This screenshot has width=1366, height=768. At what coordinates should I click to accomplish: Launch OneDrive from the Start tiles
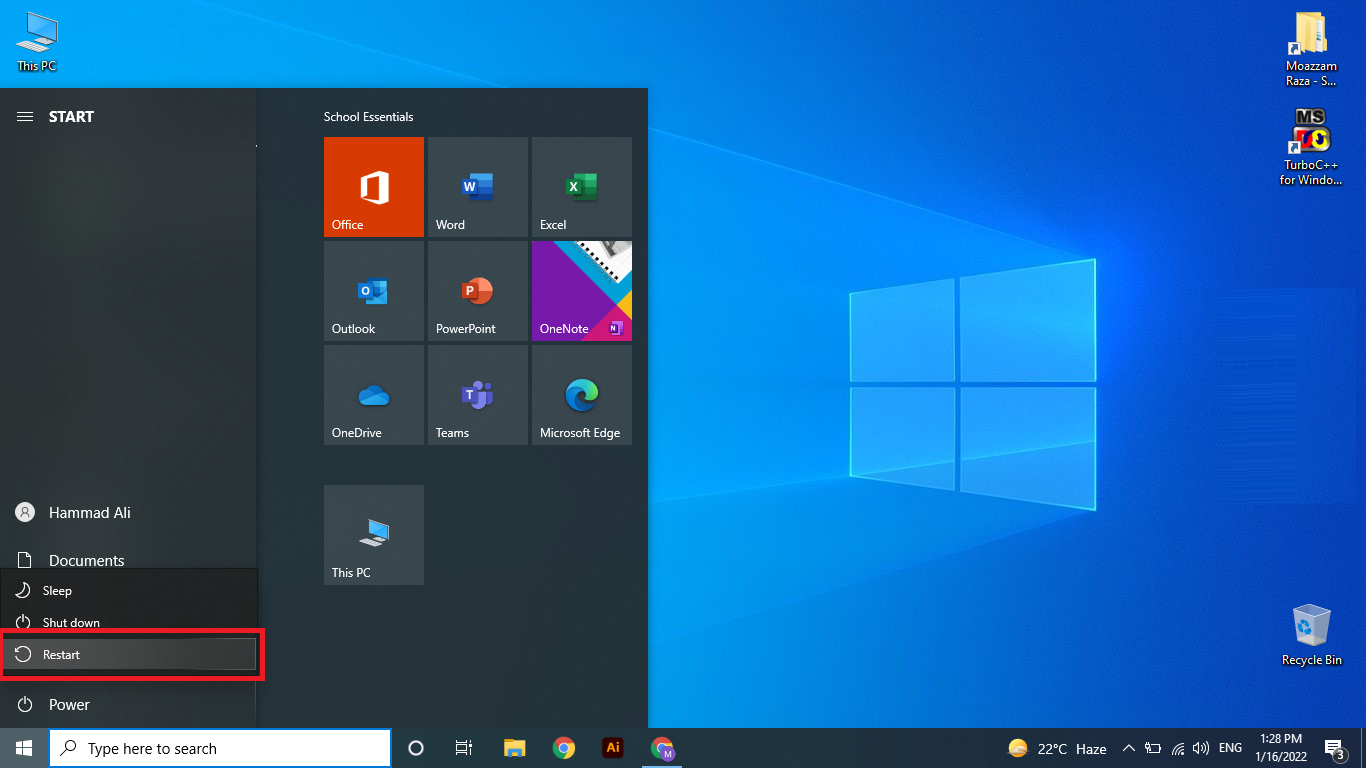pyautogui.click(x=374, y=395)
